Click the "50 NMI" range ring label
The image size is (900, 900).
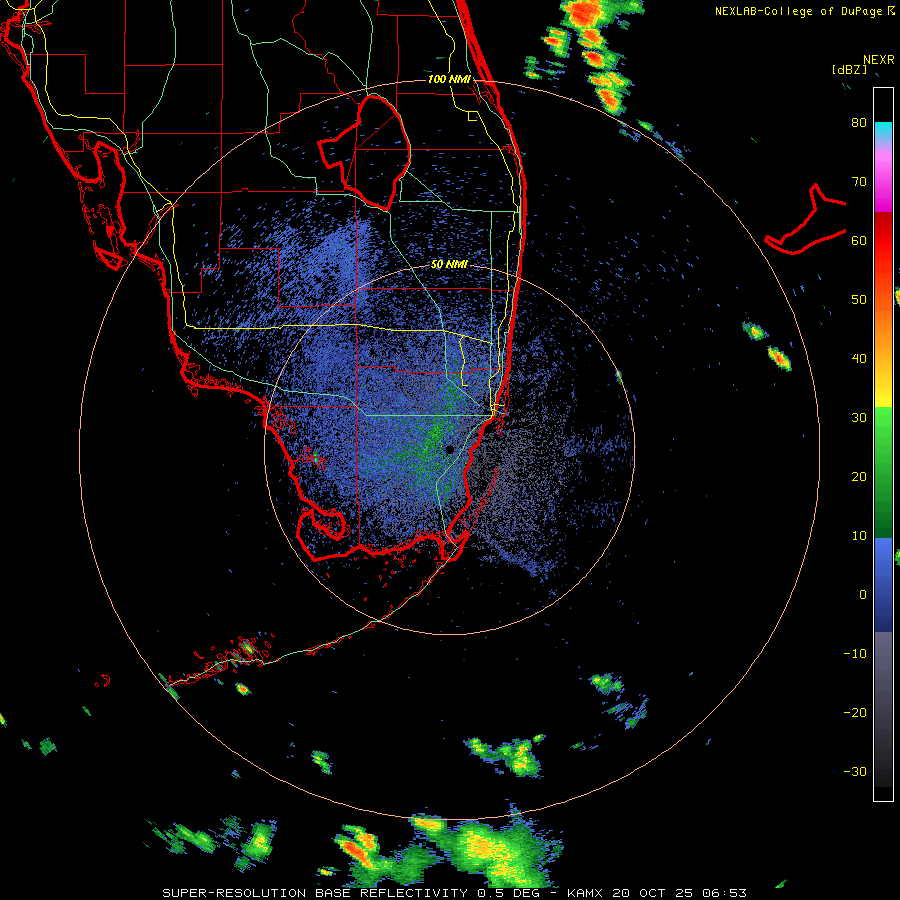[449, 265]
